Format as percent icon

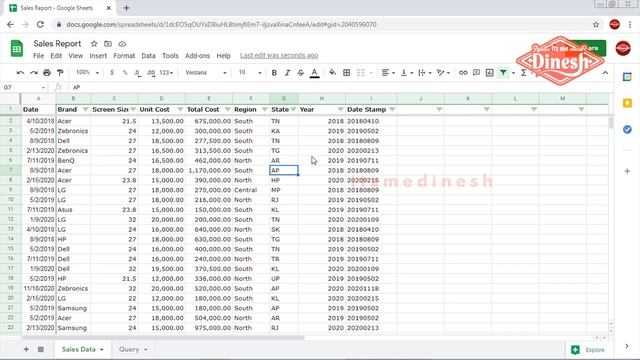[x=125, y=73]
